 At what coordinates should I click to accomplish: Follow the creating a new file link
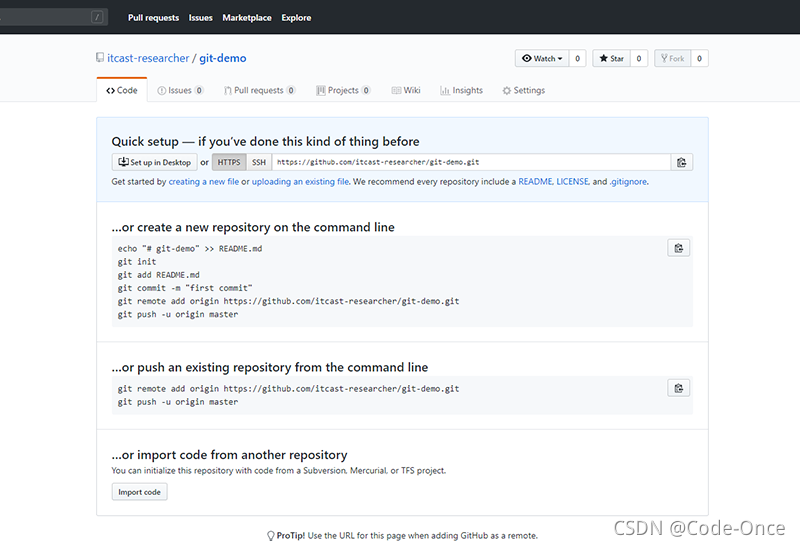(x=204, y=182)
